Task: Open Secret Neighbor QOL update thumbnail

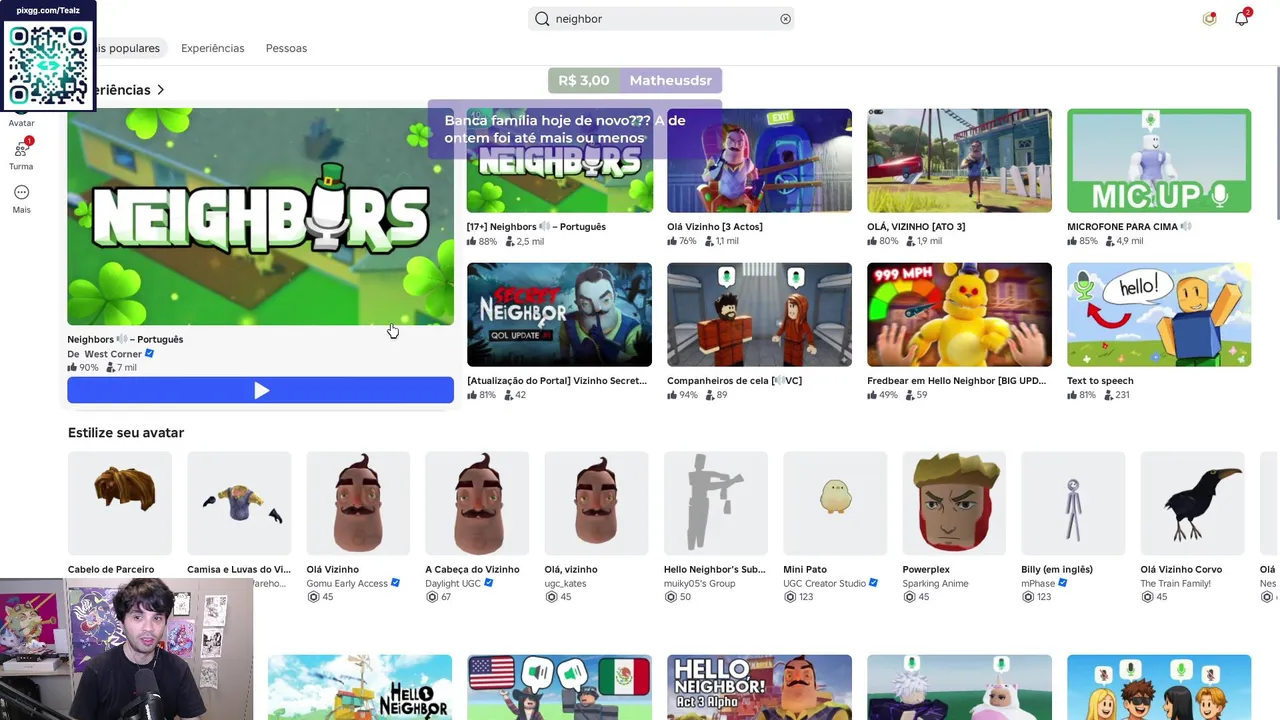Action: pyautogui.click(x=559, y=315)
